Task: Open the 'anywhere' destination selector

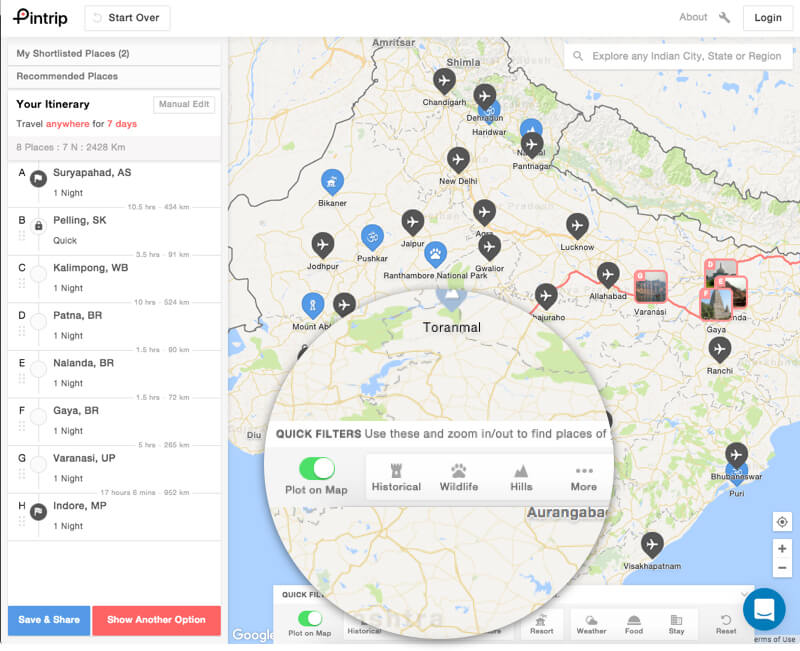Action: pos(67,124)
